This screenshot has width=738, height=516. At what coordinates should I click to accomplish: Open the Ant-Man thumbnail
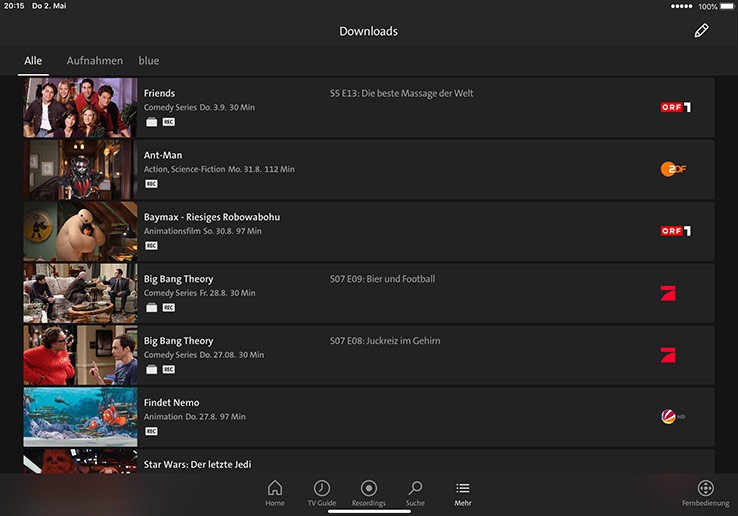80,169
